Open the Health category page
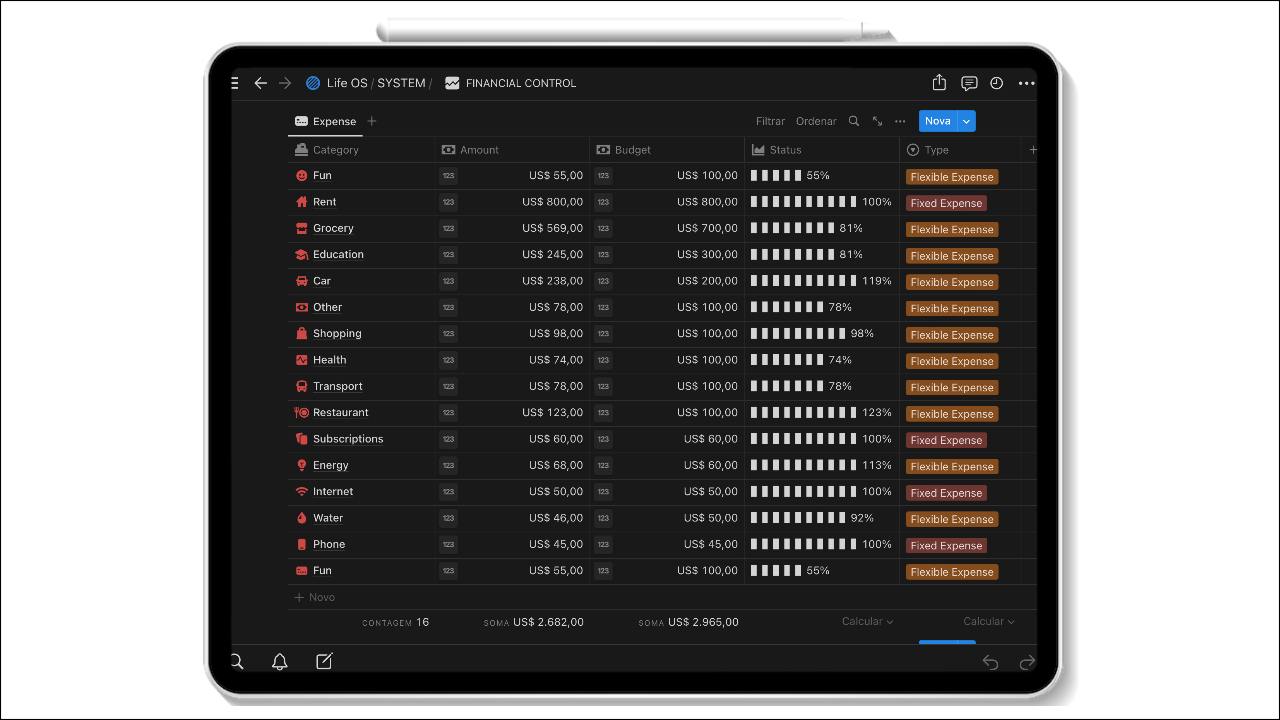Image resolution: width=1280 pixels, height=720 pixels. (330, 360)
